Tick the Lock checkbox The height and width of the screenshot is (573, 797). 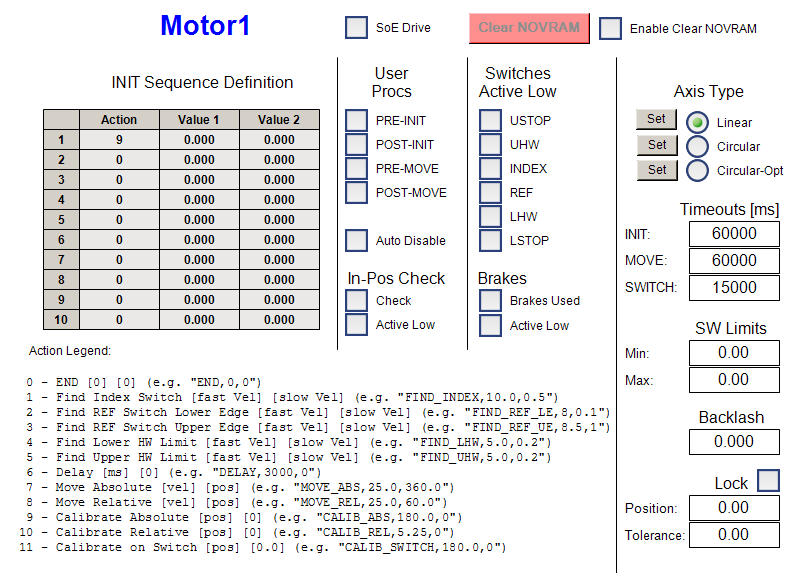point(769,480)
